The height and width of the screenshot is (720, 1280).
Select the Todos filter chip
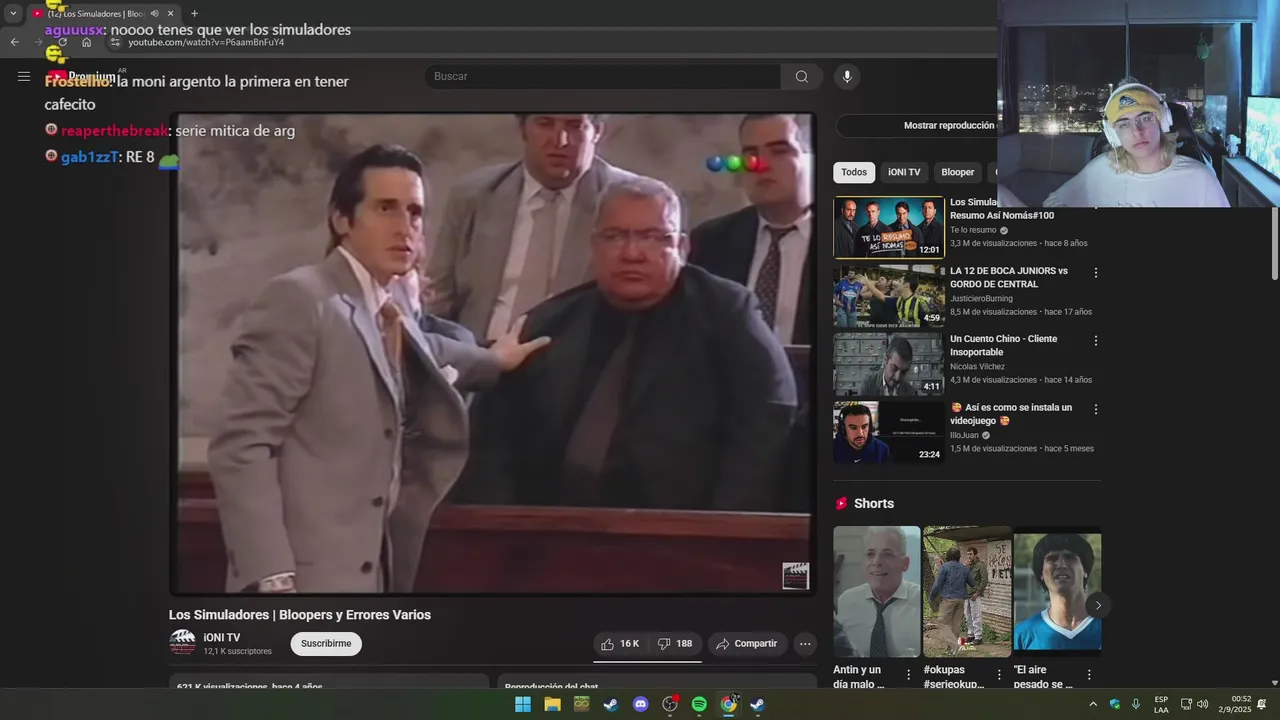(854, 172)
